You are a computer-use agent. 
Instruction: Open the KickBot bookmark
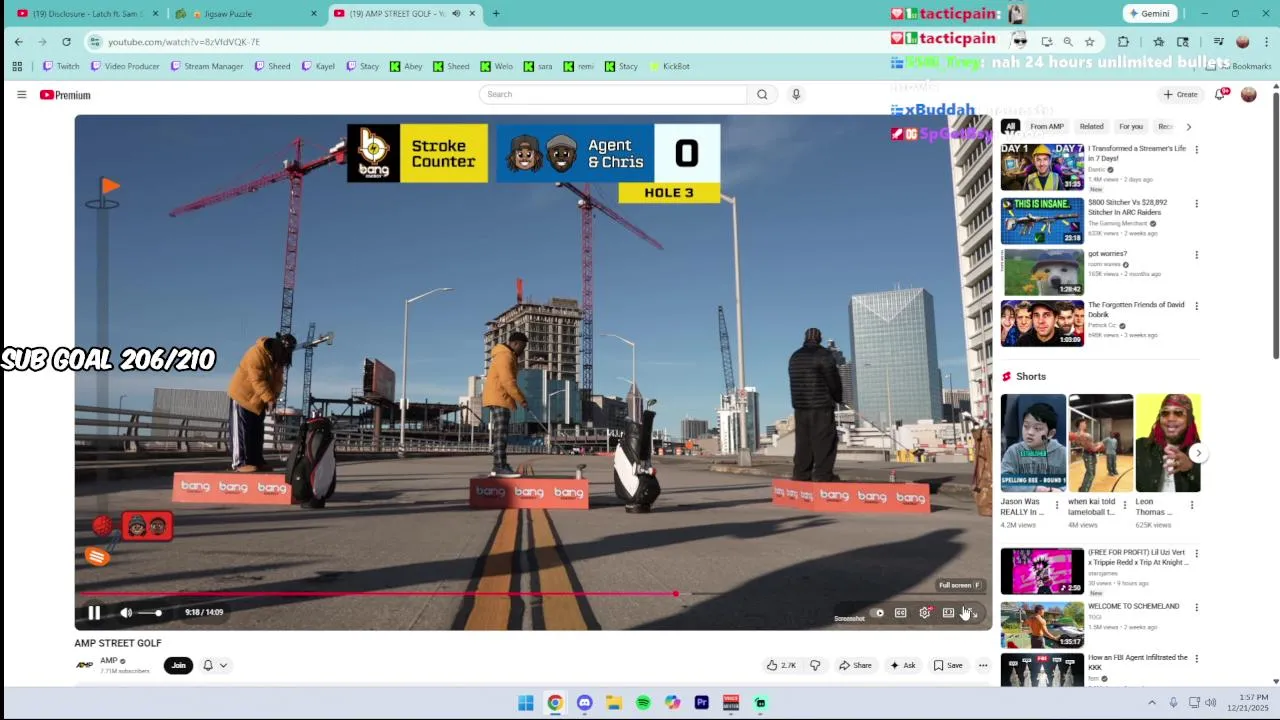pyautogui.click(x=669, y=66)
